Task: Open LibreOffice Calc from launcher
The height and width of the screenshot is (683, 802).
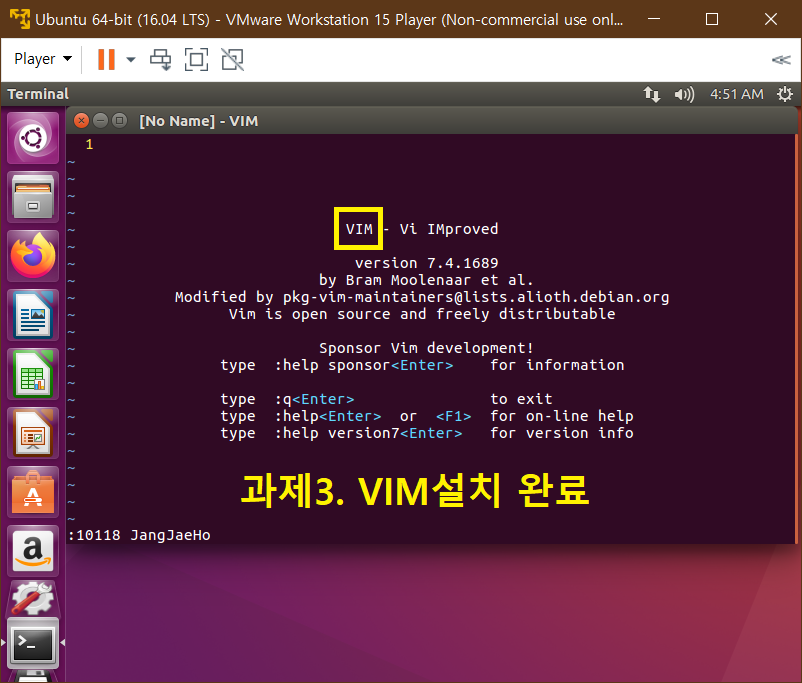Action: tap(33, 374)
